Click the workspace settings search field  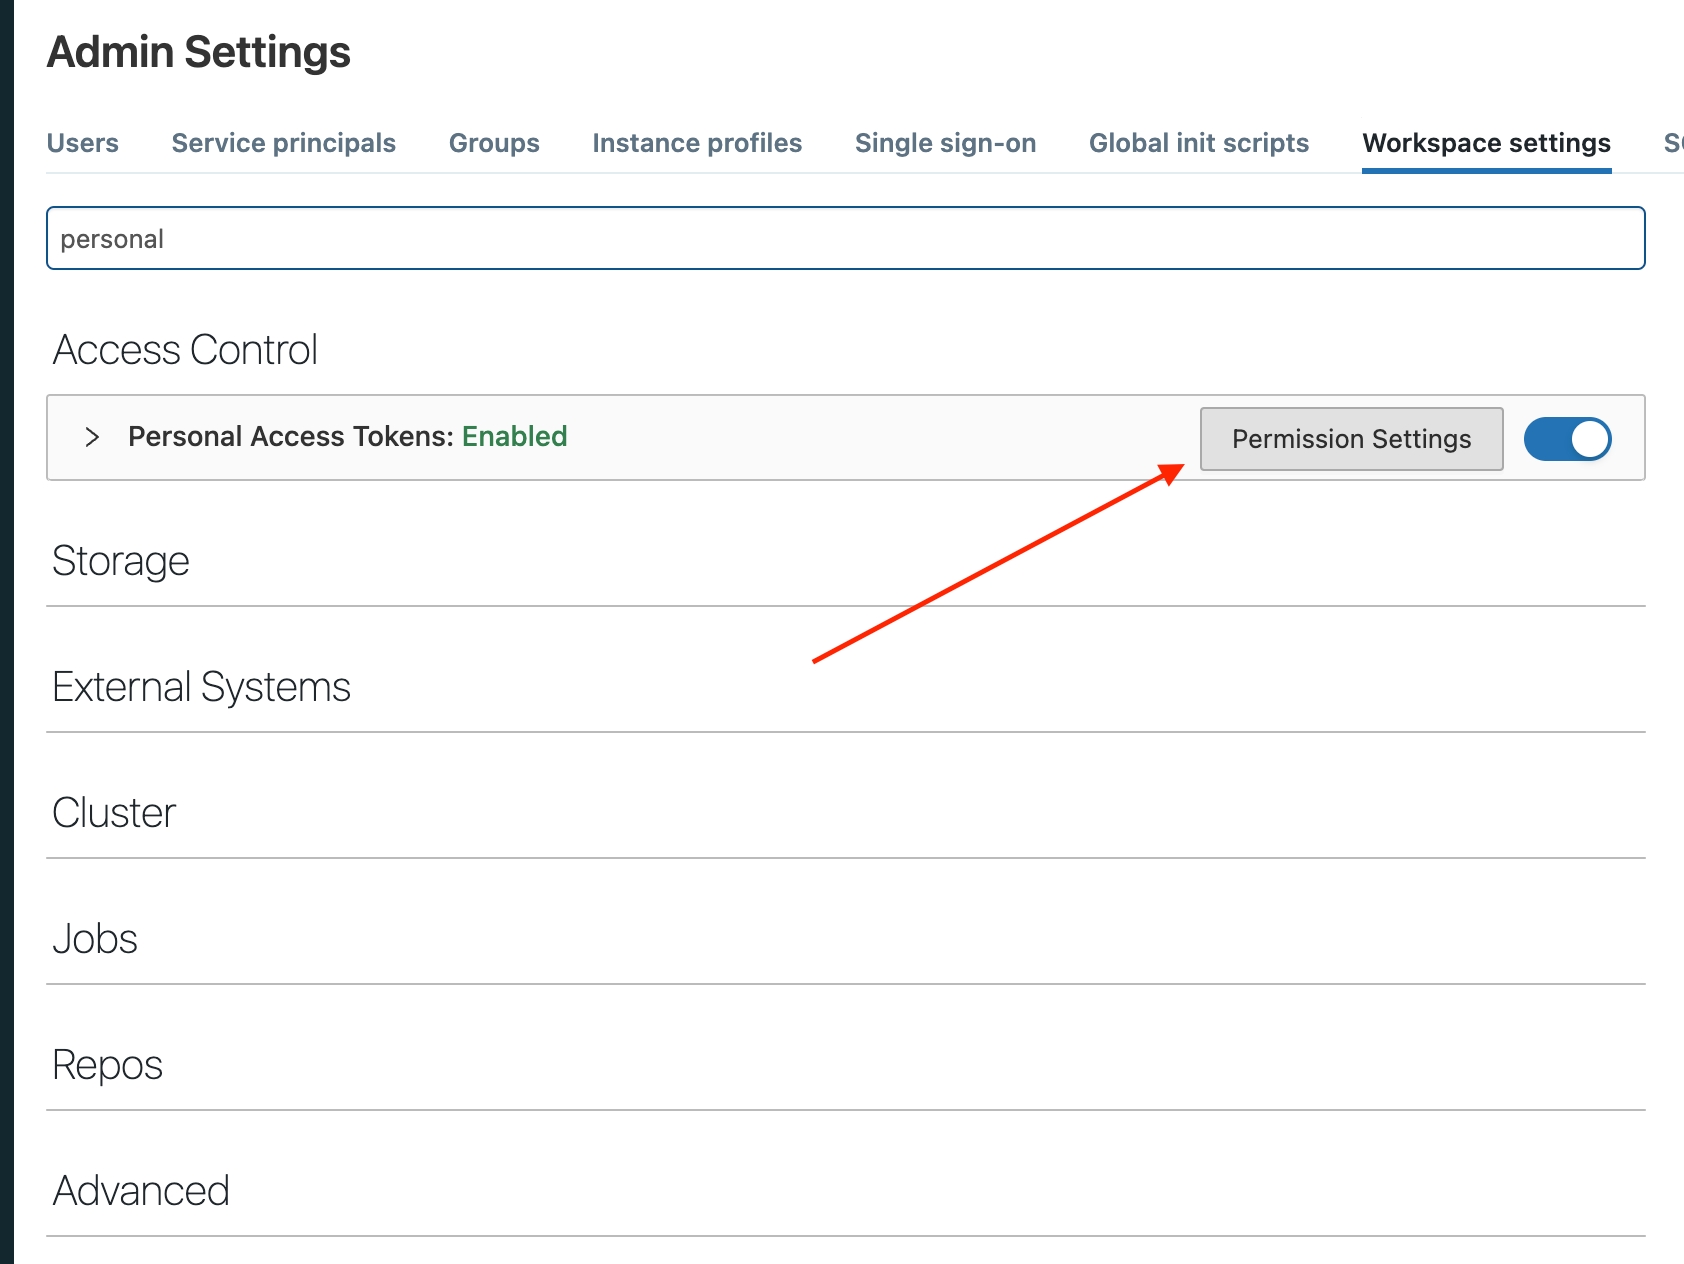click(845, 239)
